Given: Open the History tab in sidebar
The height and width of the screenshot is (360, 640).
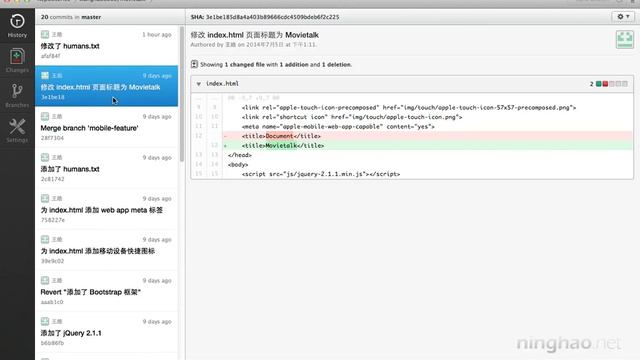Looking at the screenshot, I should (17, 25).
